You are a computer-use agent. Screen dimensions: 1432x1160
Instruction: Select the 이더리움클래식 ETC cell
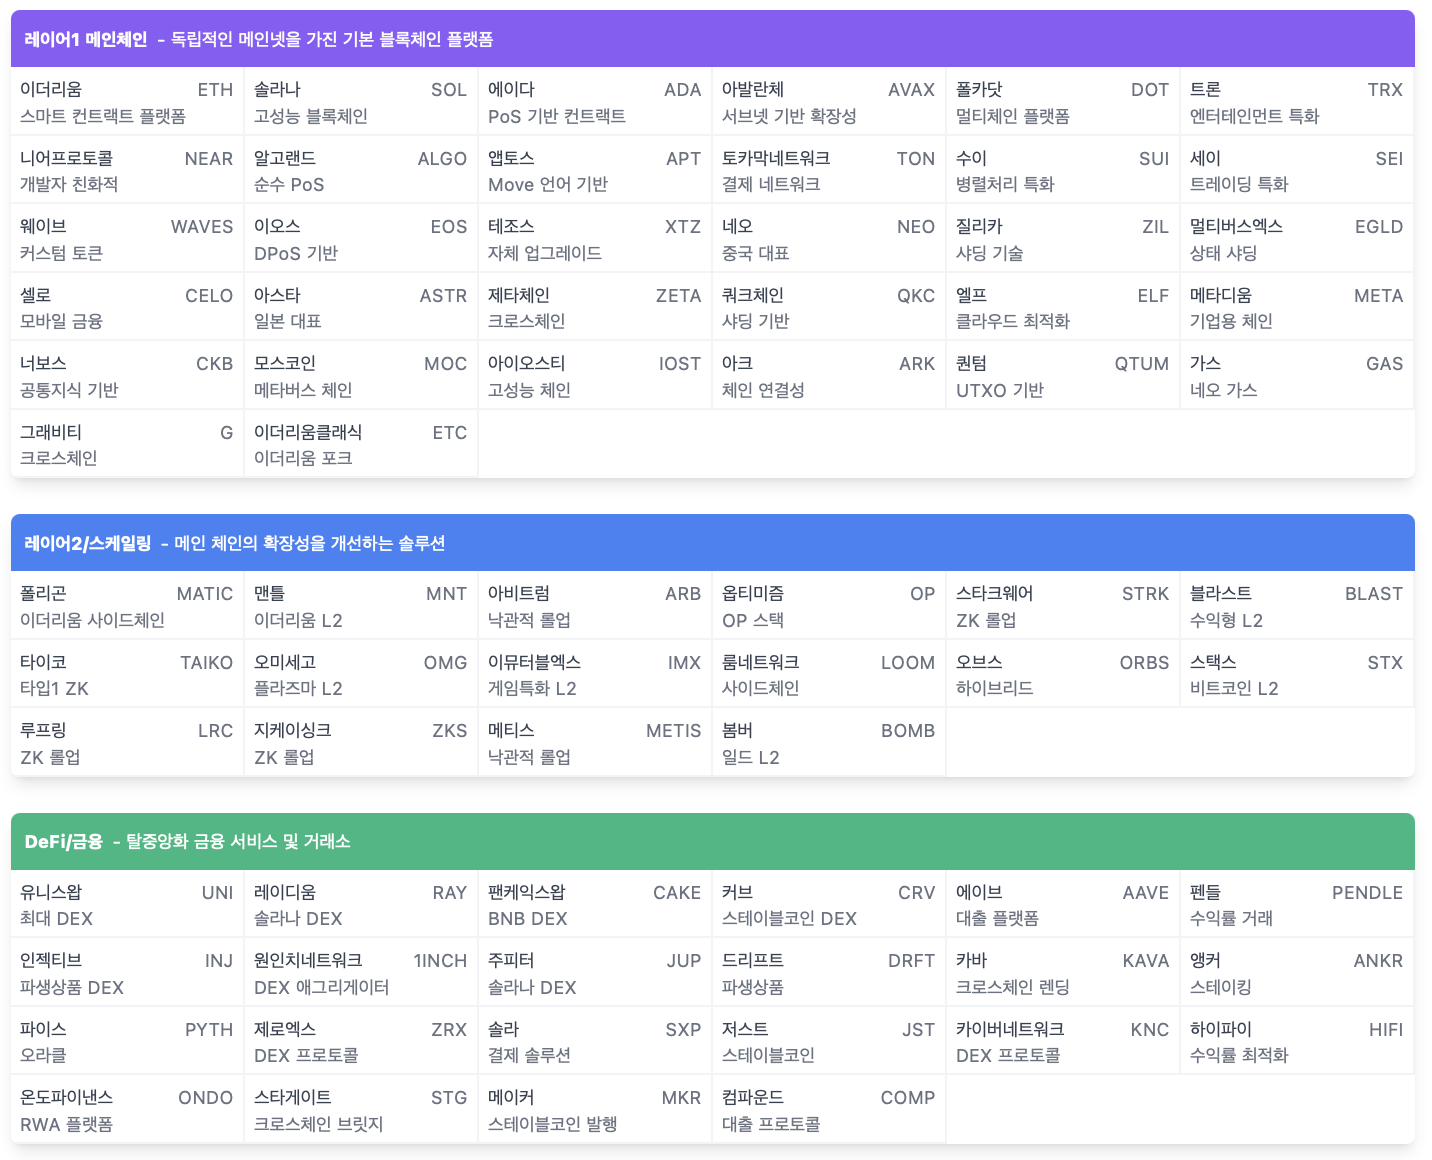coord(361,445)
